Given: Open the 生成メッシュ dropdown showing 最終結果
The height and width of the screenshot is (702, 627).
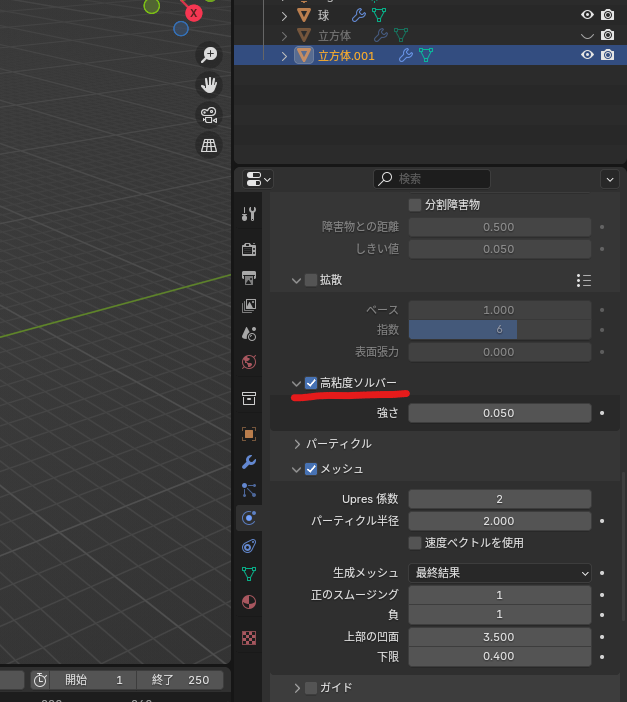Looking at the screenshot, I should click(499, 573).
